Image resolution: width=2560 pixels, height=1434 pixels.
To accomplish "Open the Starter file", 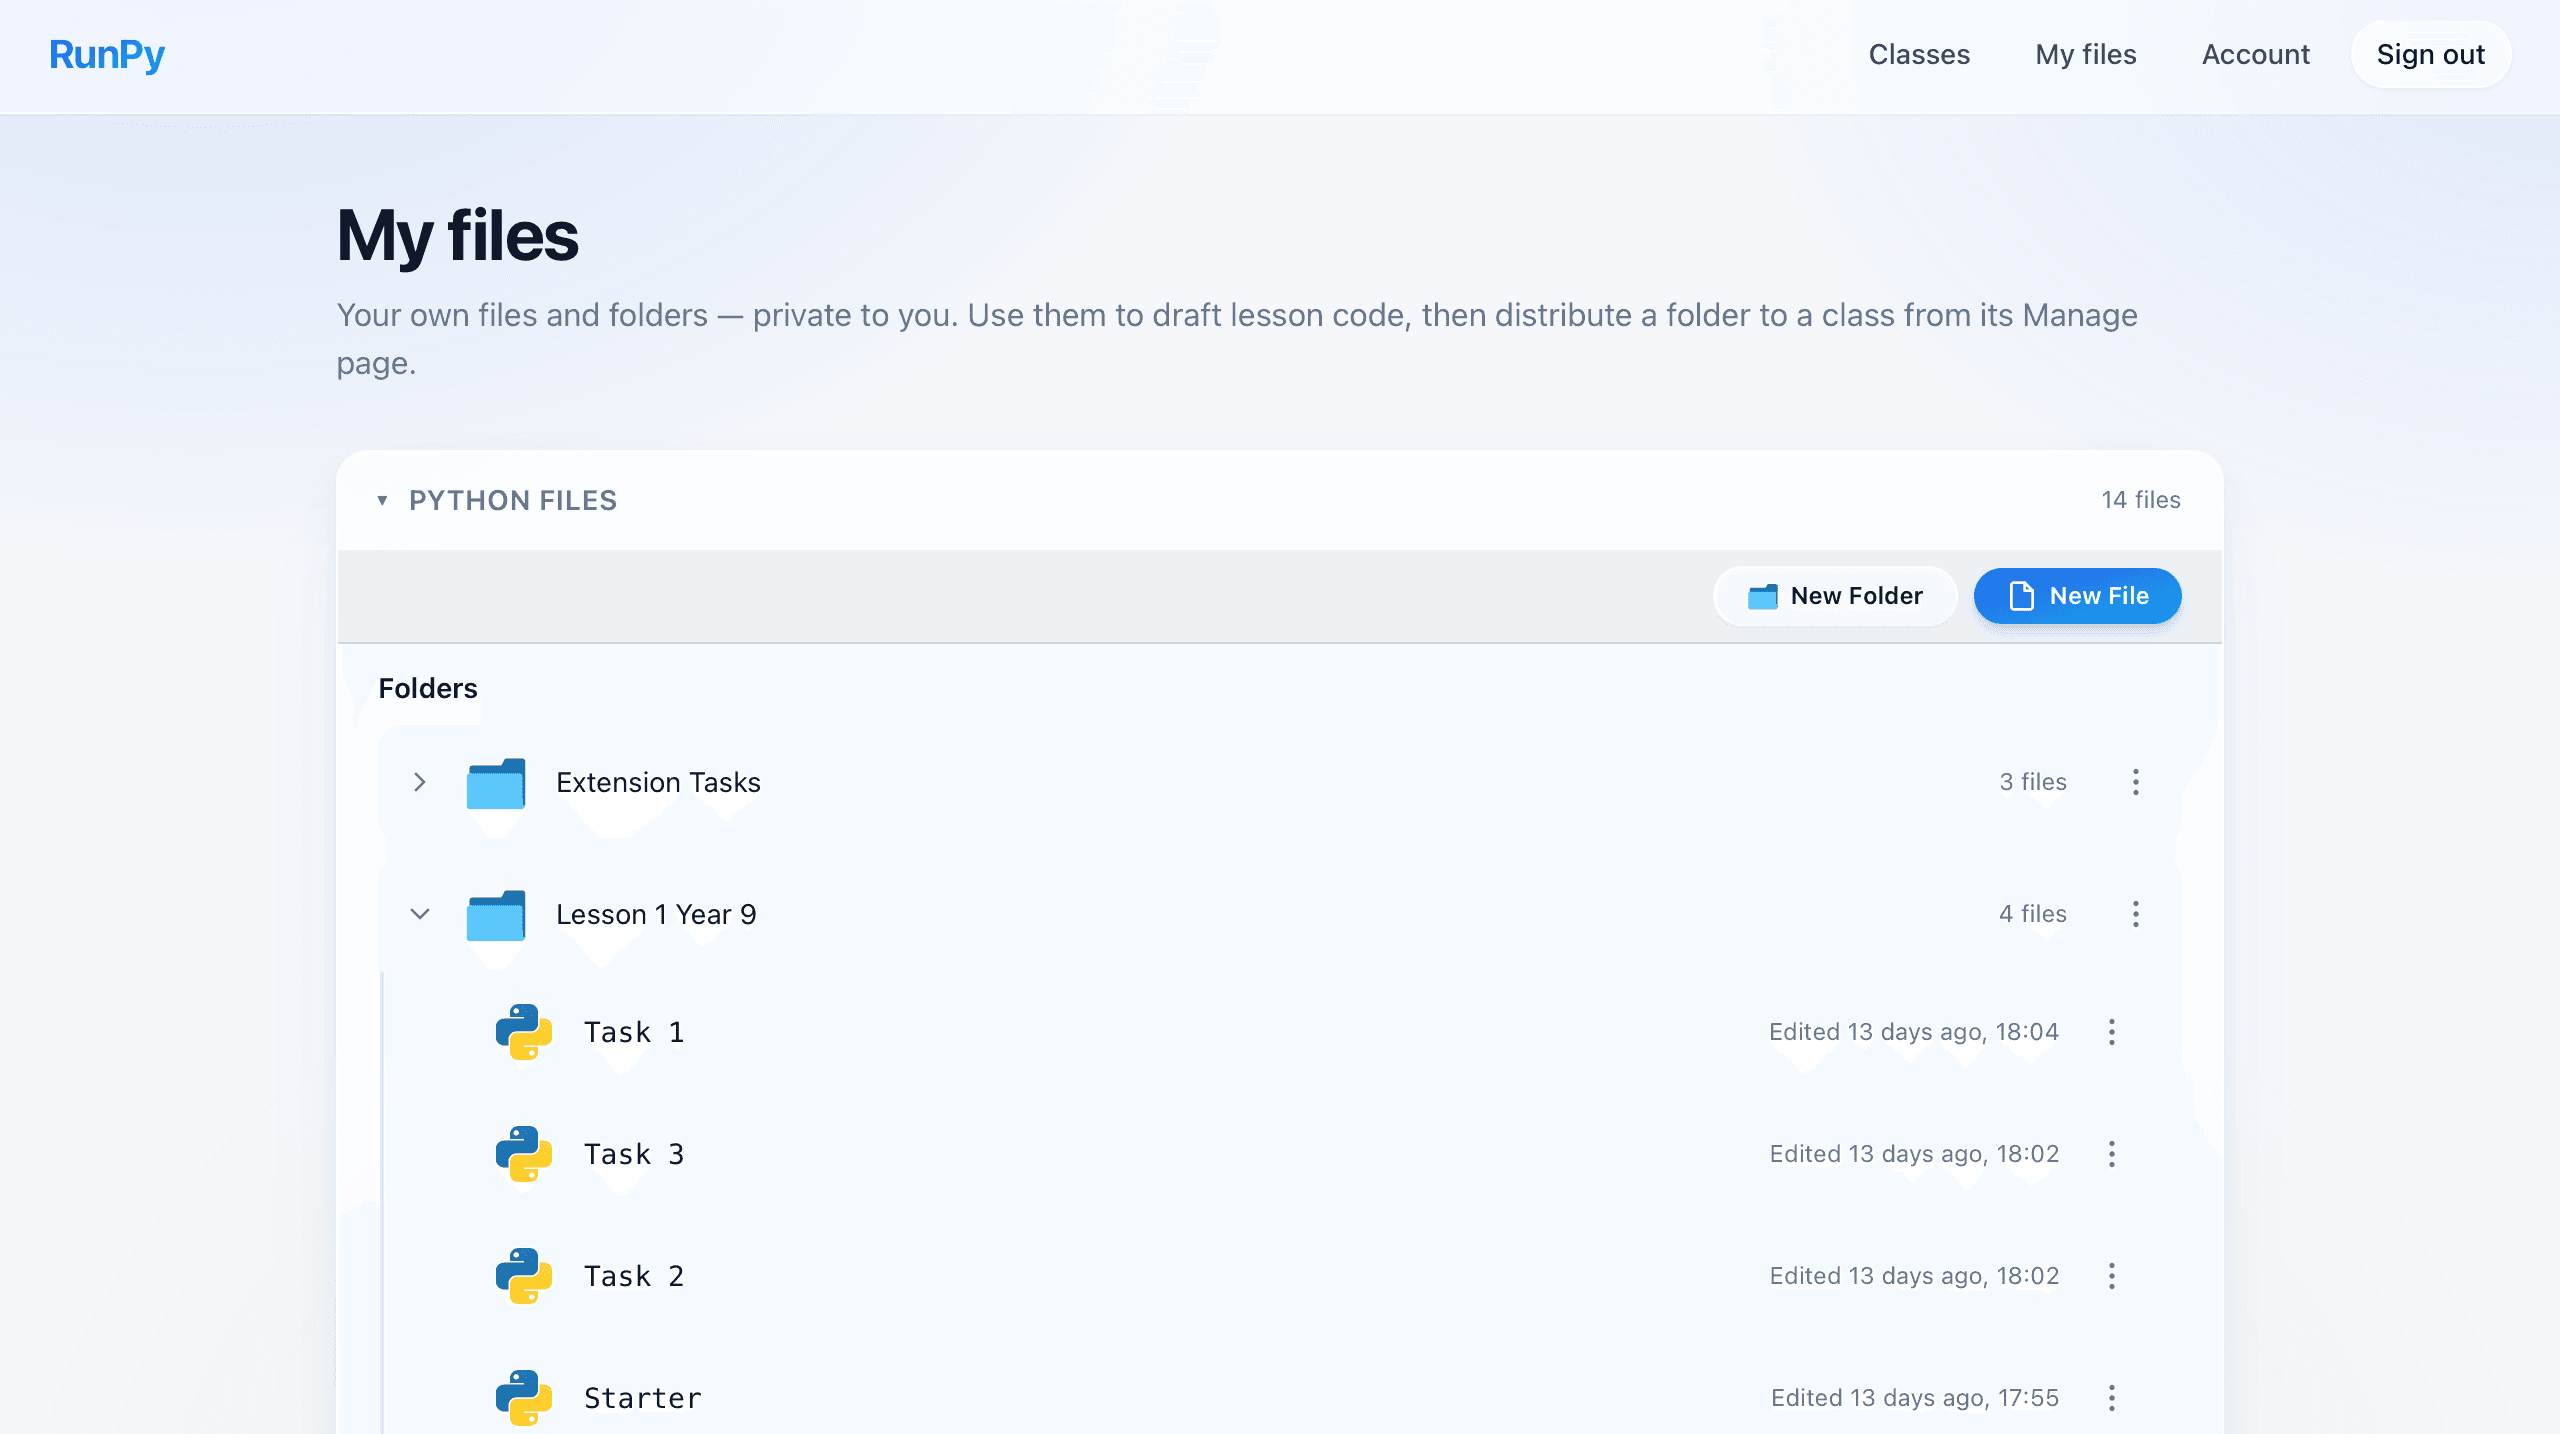I will [x=643, y=1398].
